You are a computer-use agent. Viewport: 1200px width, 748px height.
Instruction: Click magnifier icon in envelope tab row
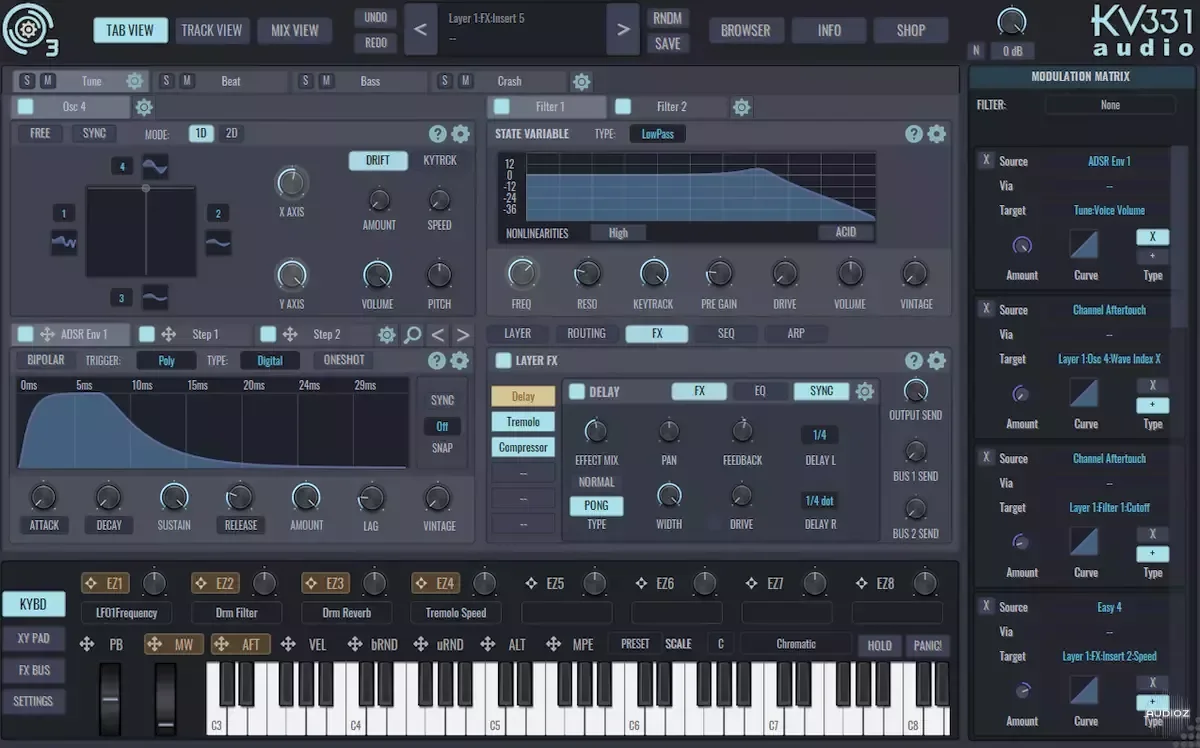pyautogui.click(x=412, y=335)
